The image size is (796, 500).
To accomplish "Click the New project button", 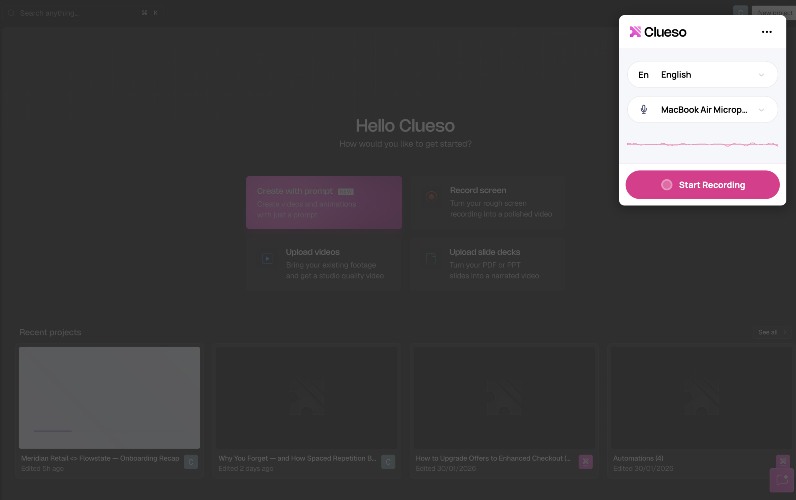I will [x=774, y=13].
